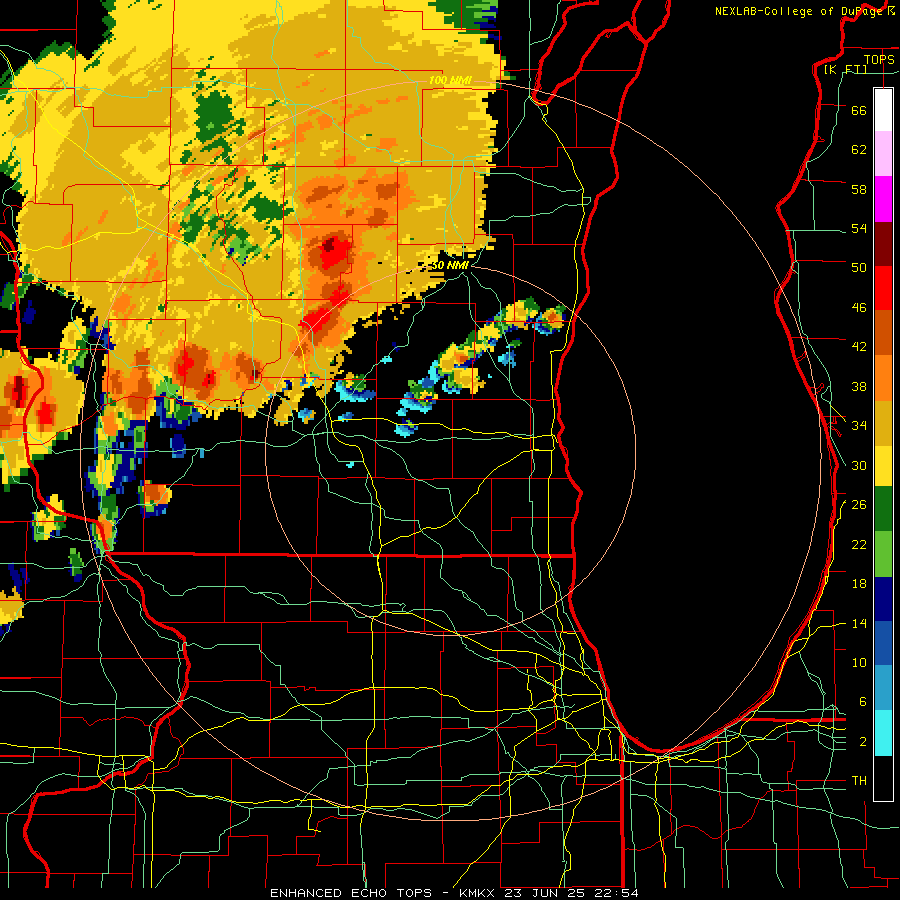Click the legend value "66"
This screenshot has height=900, width=900.
point(859,110)
